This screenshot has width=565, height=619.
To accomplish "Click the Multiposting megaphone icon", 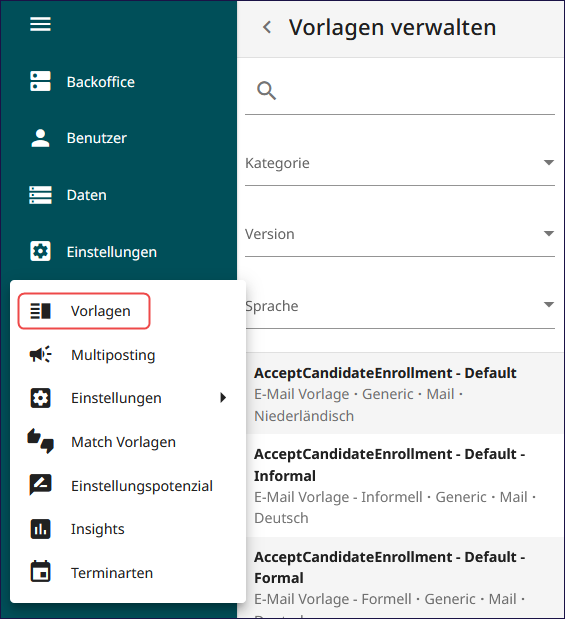I will point(40,355).
